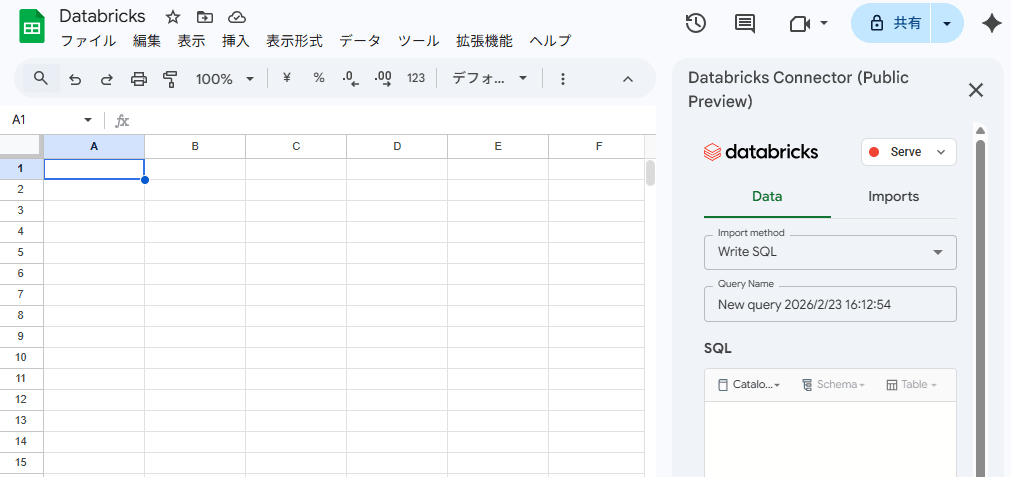Screen dimensions: 1011x477
Task: Click the redo arrow in toolbar
Action: [x=107, y=79]
